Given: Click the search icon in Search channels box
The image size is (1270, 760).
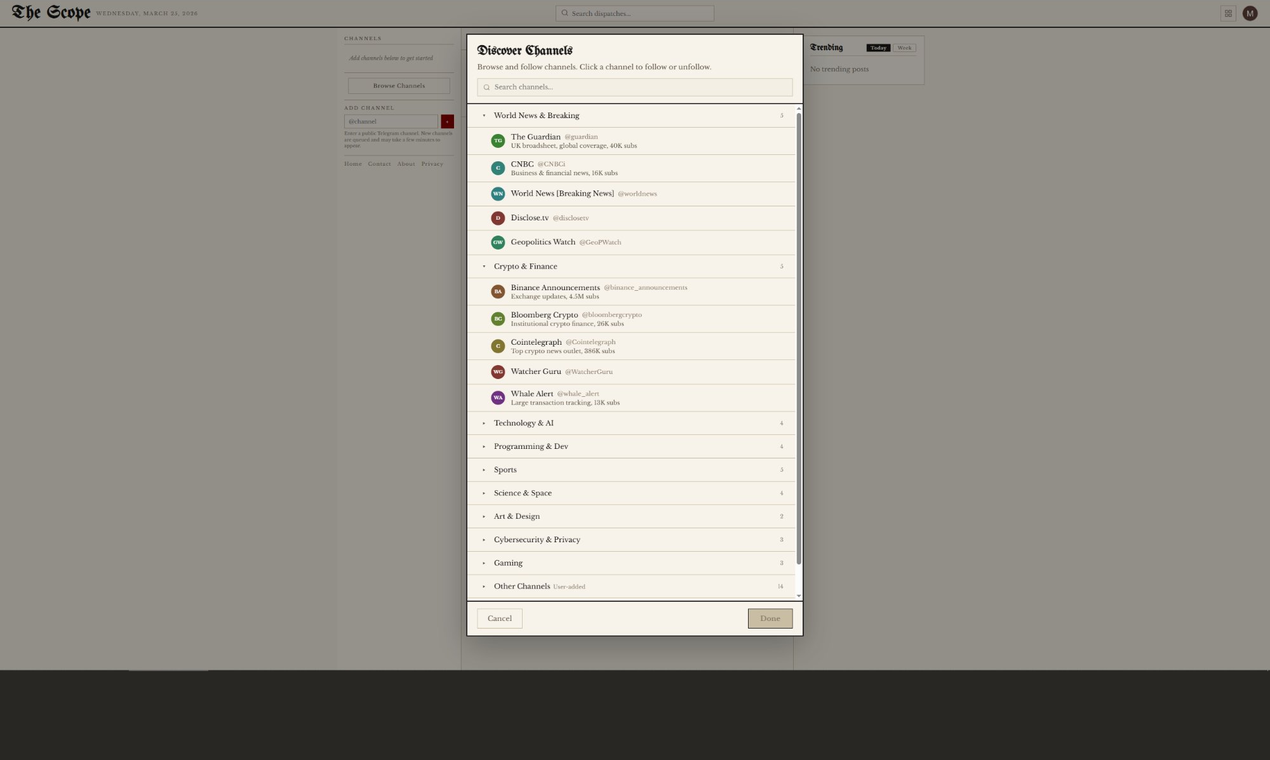Looking at the screenshot, I should click(x=487, y=87).
